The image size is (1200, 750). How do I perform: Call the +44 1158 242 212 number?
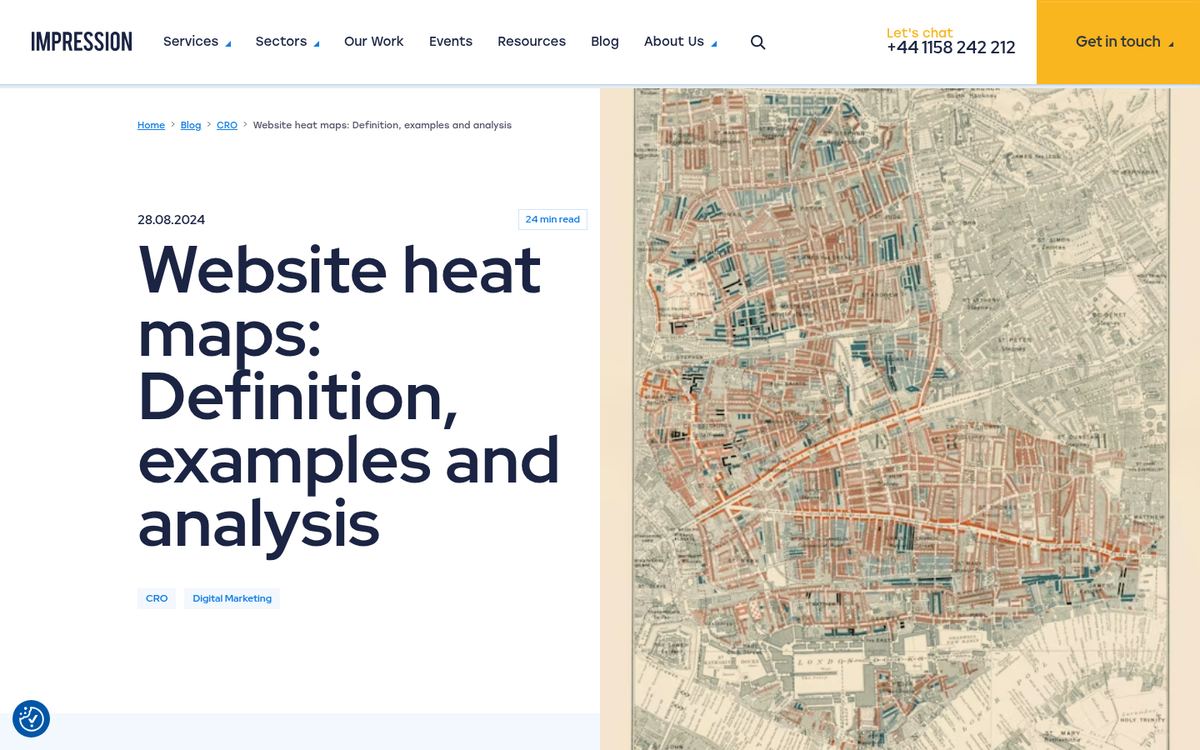950,47
